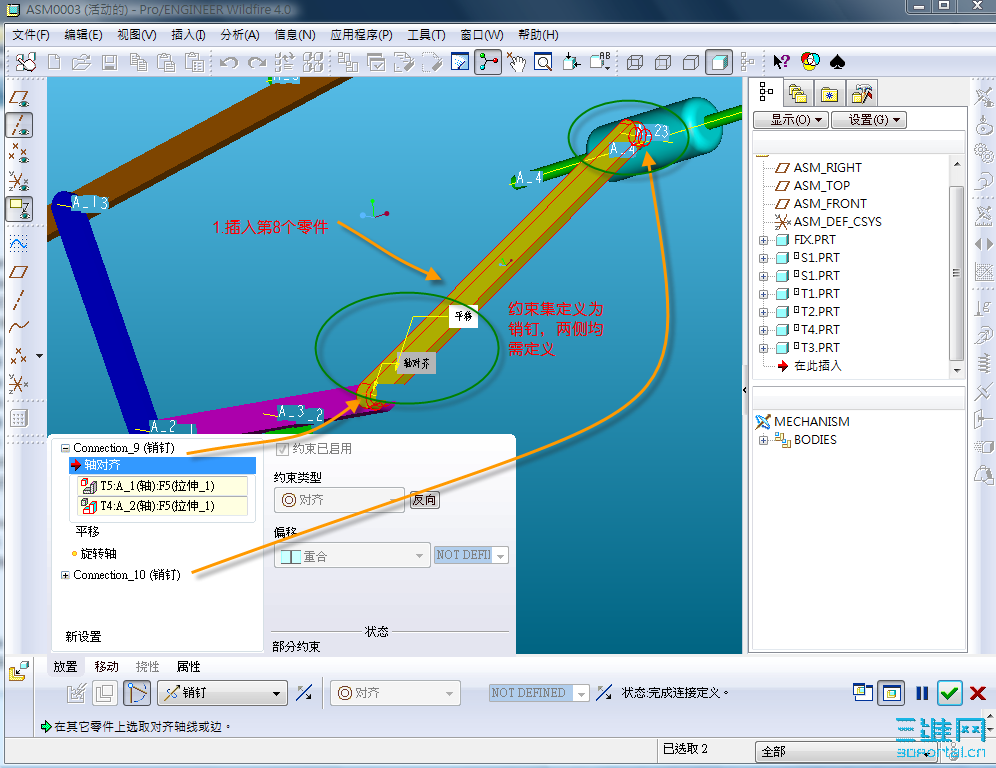Open the folder browser tab icon
The image size is (996, 768).
797,94
